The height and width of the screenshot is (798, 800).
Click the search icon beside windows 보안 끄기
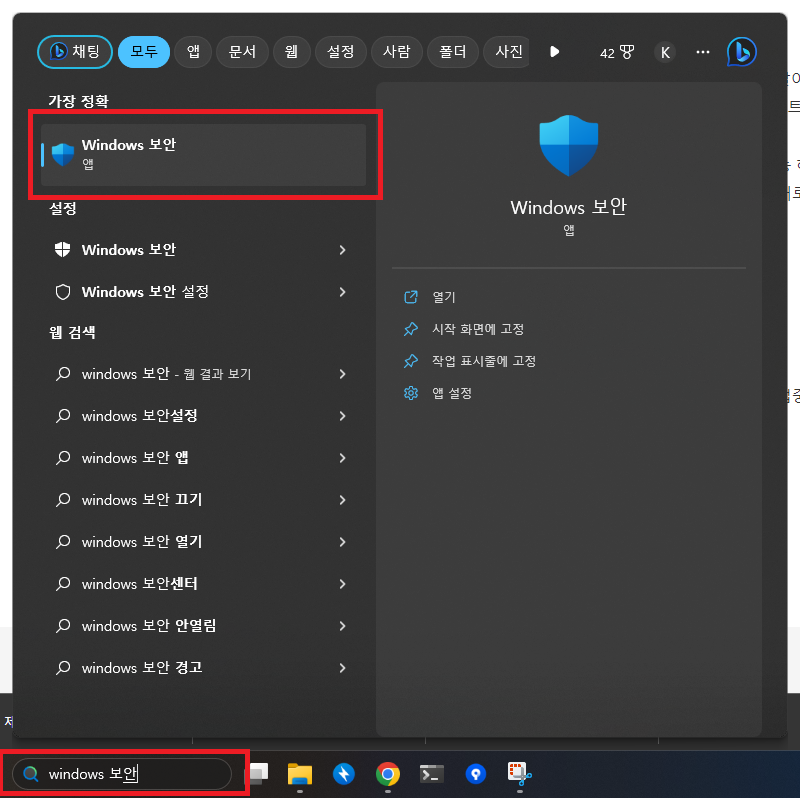(x=63, y=500)
